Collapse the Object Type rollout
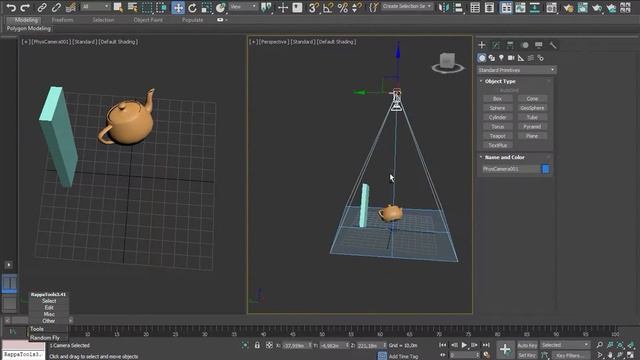 [500, 81]
